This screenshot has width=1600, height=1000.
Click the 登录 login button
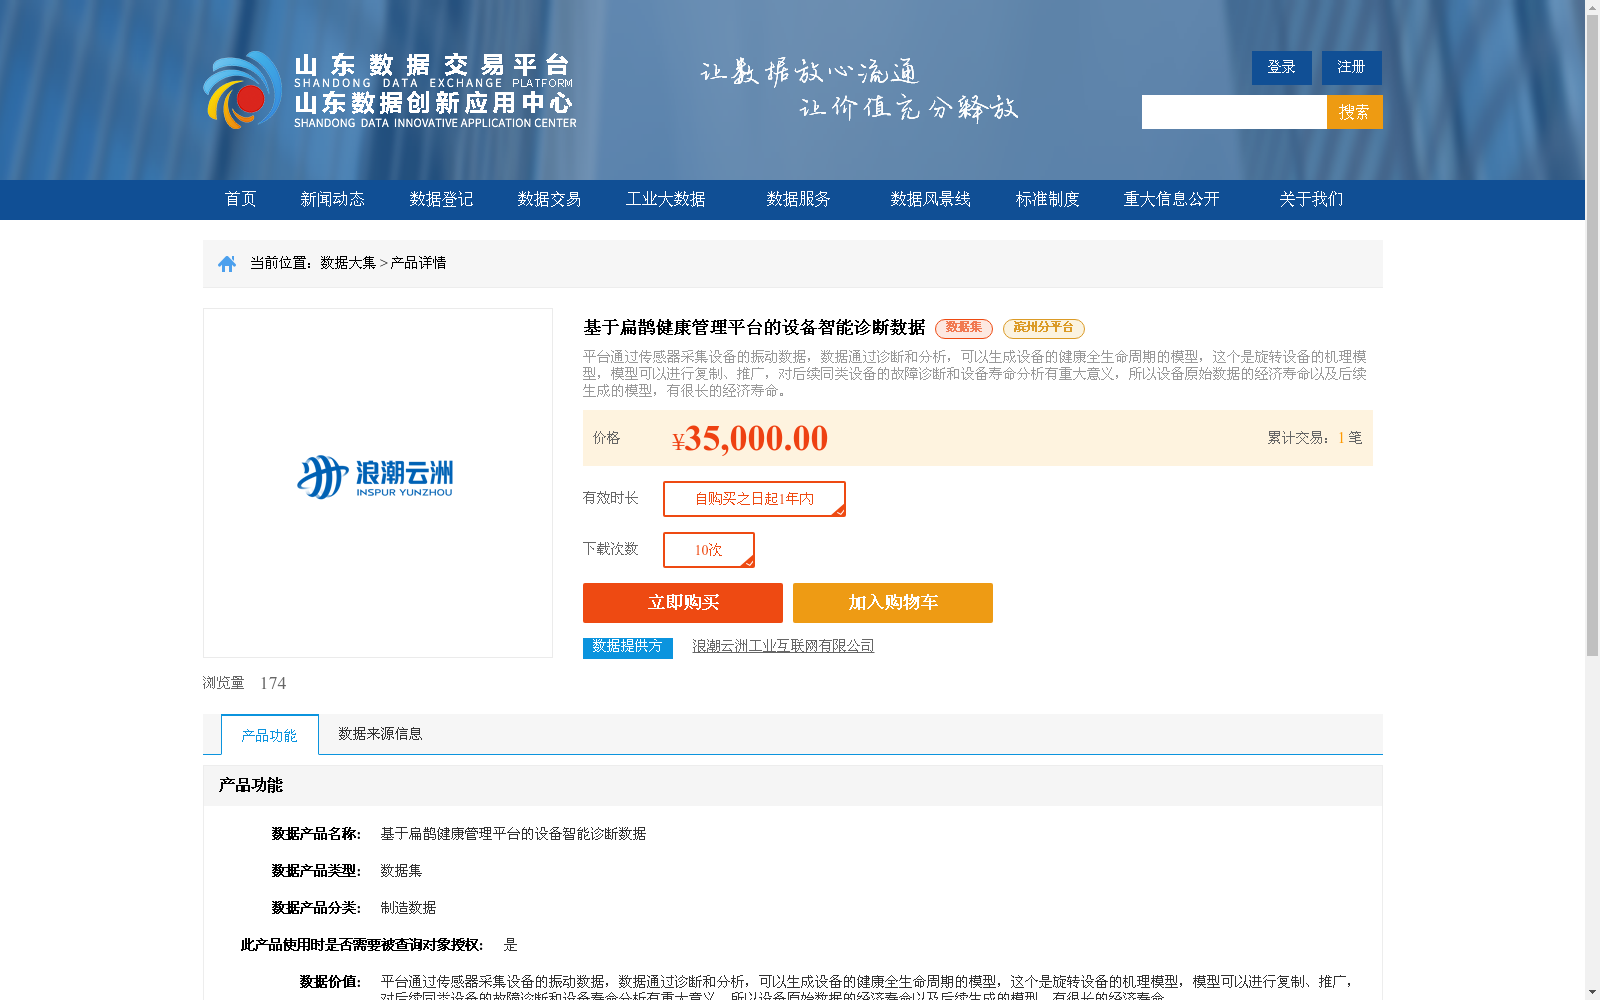tap(1282, 67)
